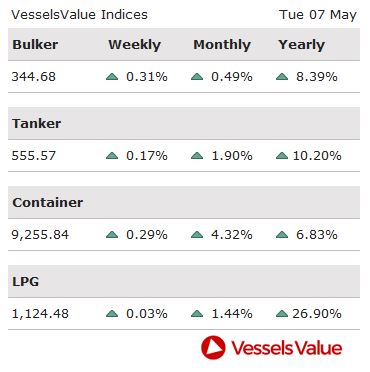Click the Bulker index value 344.68
Viewport: 370px width, 372px height.
(34, 77)
